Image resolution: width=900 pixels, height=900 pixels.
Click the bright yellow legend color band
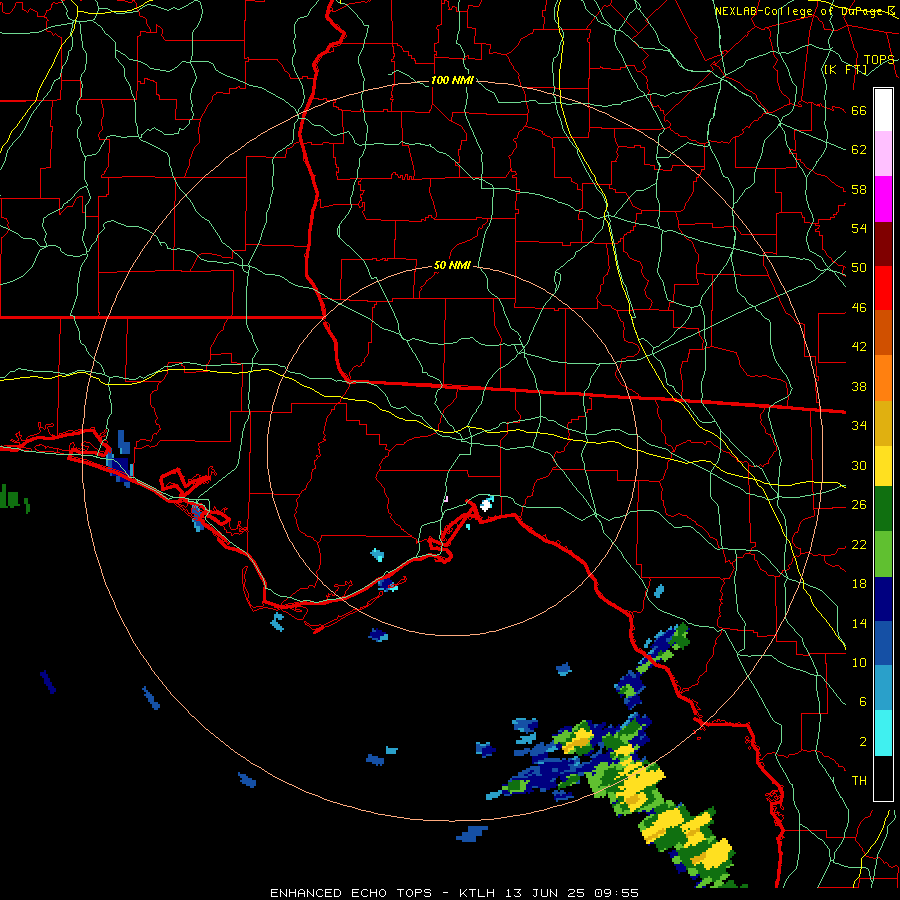pos(883,465)
